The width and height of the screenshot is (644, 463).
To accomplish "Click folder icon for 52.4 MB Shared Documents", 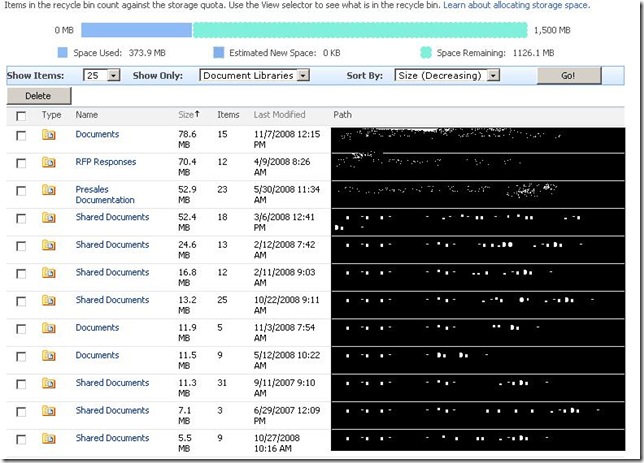I will point(48,217).
